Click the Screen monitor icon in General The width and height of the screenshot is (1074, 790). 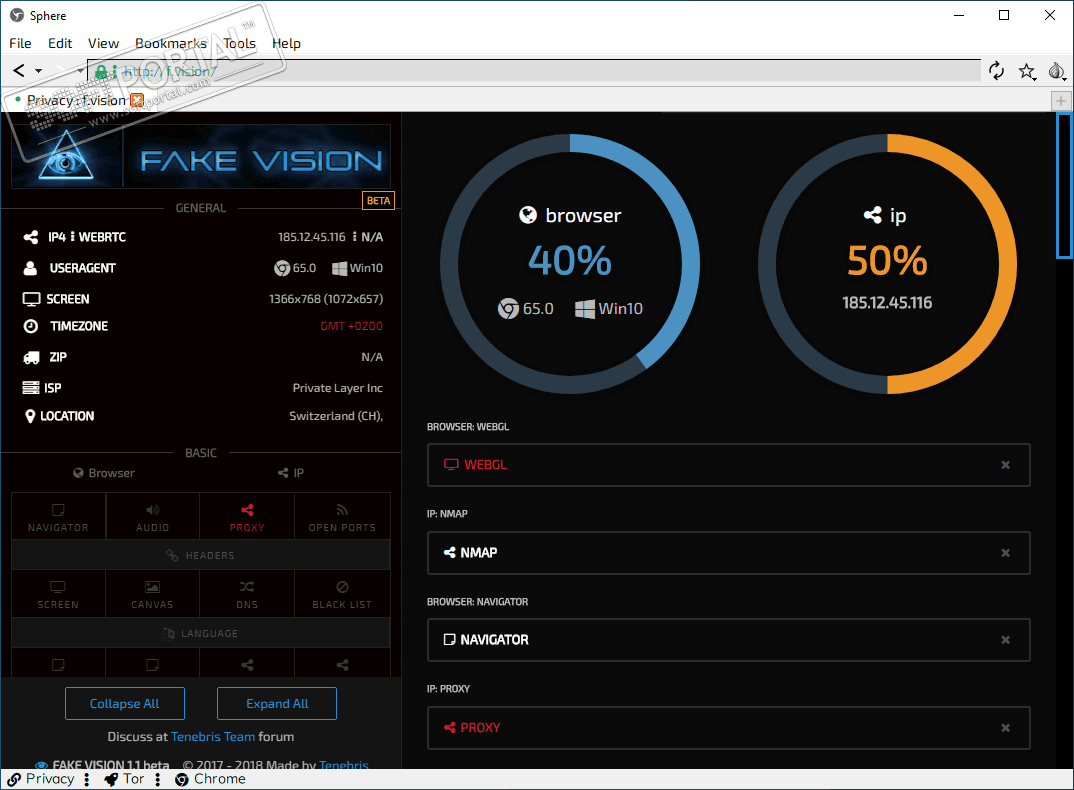32,299
